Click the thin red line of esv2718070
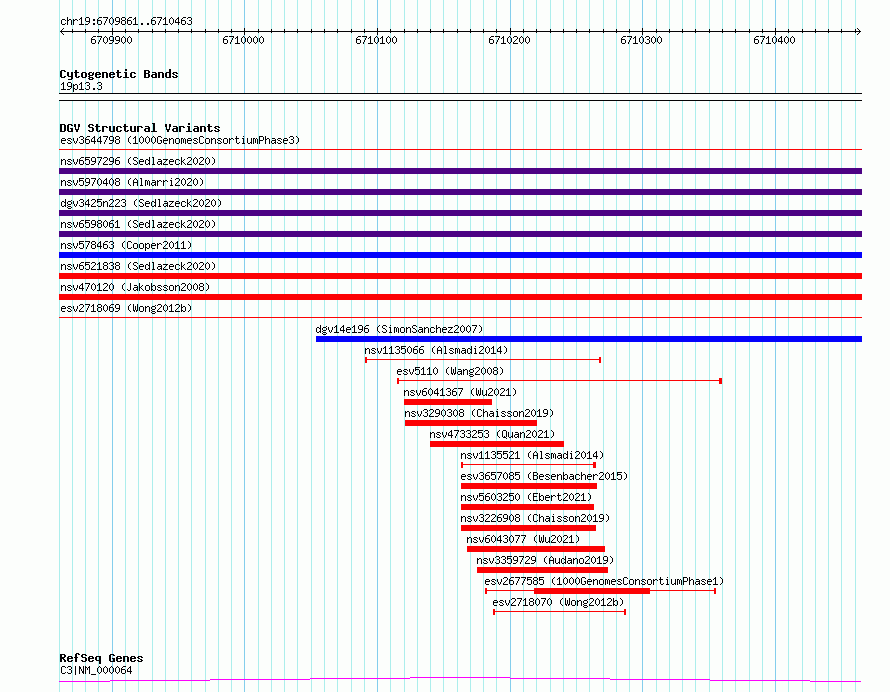 click(x=560, y=612)
